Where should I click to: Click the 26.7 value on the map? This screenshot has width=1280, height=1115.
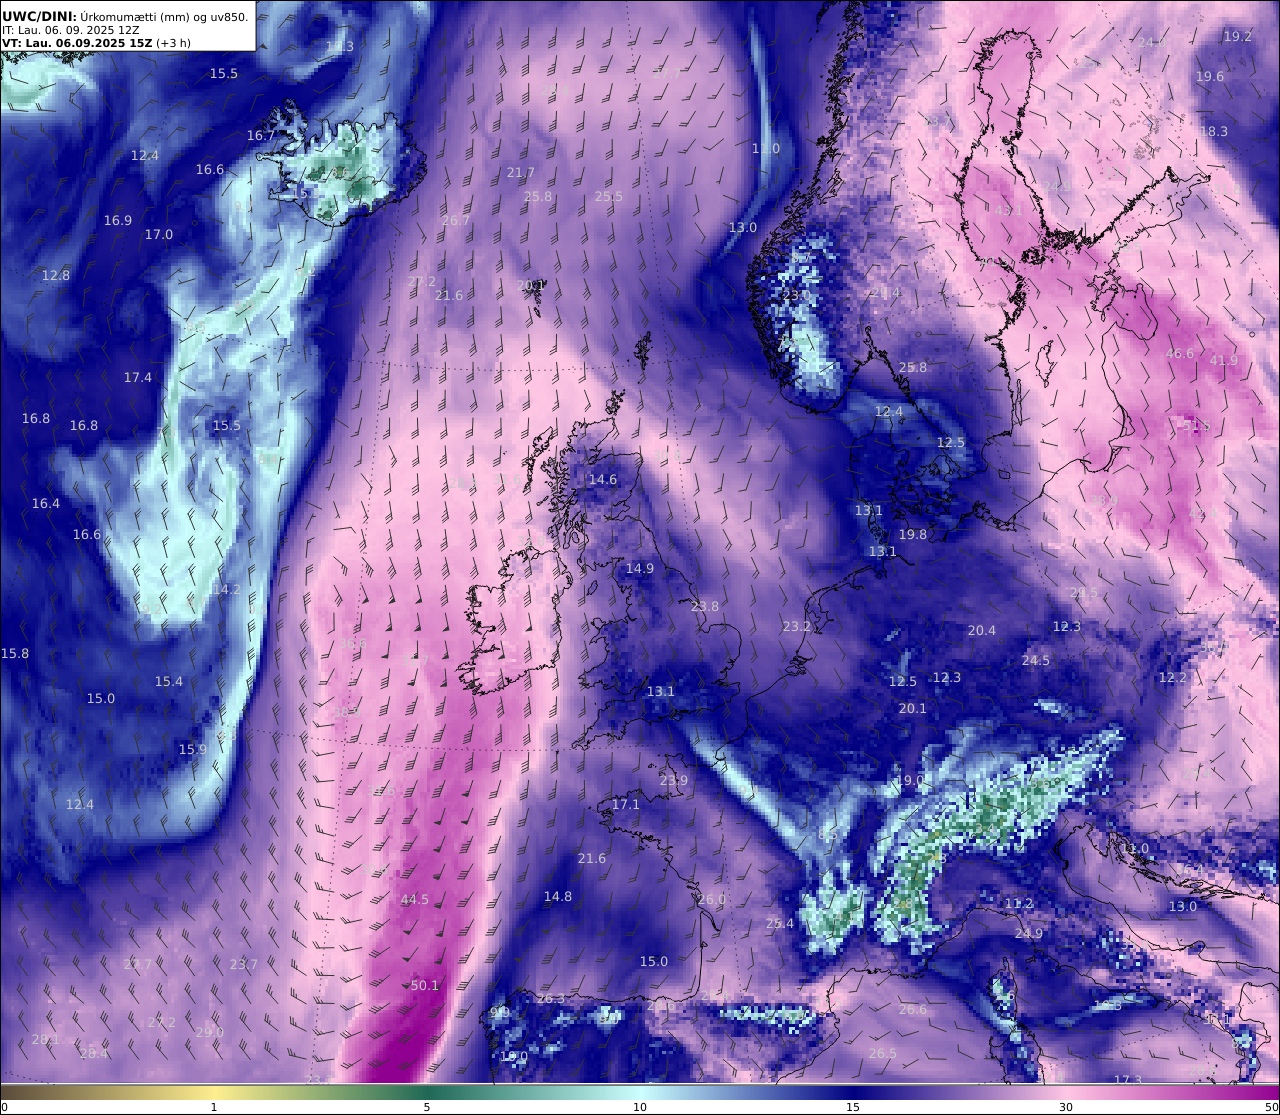pos(456,220)
